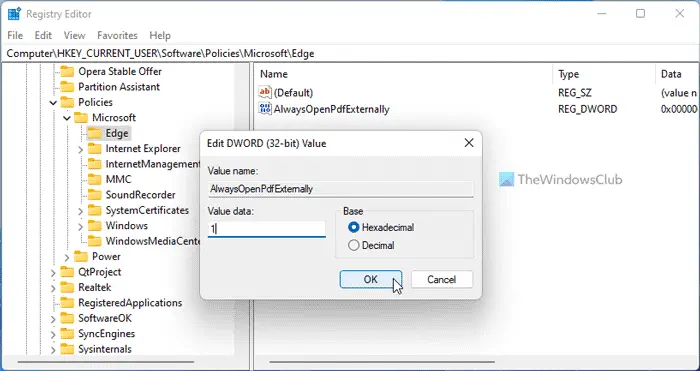This screenshot has height=371, width=700.
Task: Expand the Internet Explorer key
Action: pos(80,149)
